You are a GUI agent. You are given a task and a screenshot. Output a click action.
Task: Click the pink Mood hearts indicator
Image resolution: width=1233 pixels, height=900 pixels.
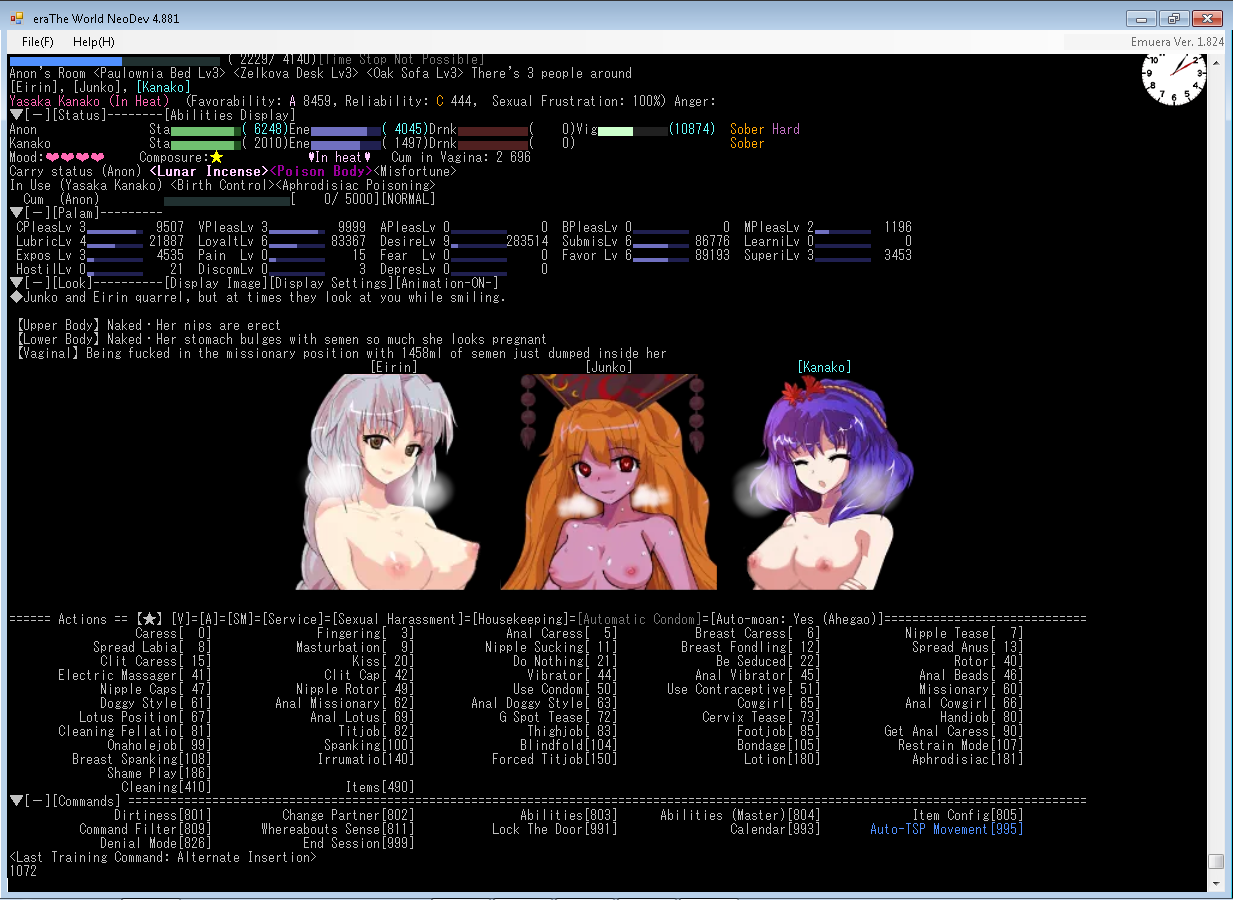coord(75,158)
